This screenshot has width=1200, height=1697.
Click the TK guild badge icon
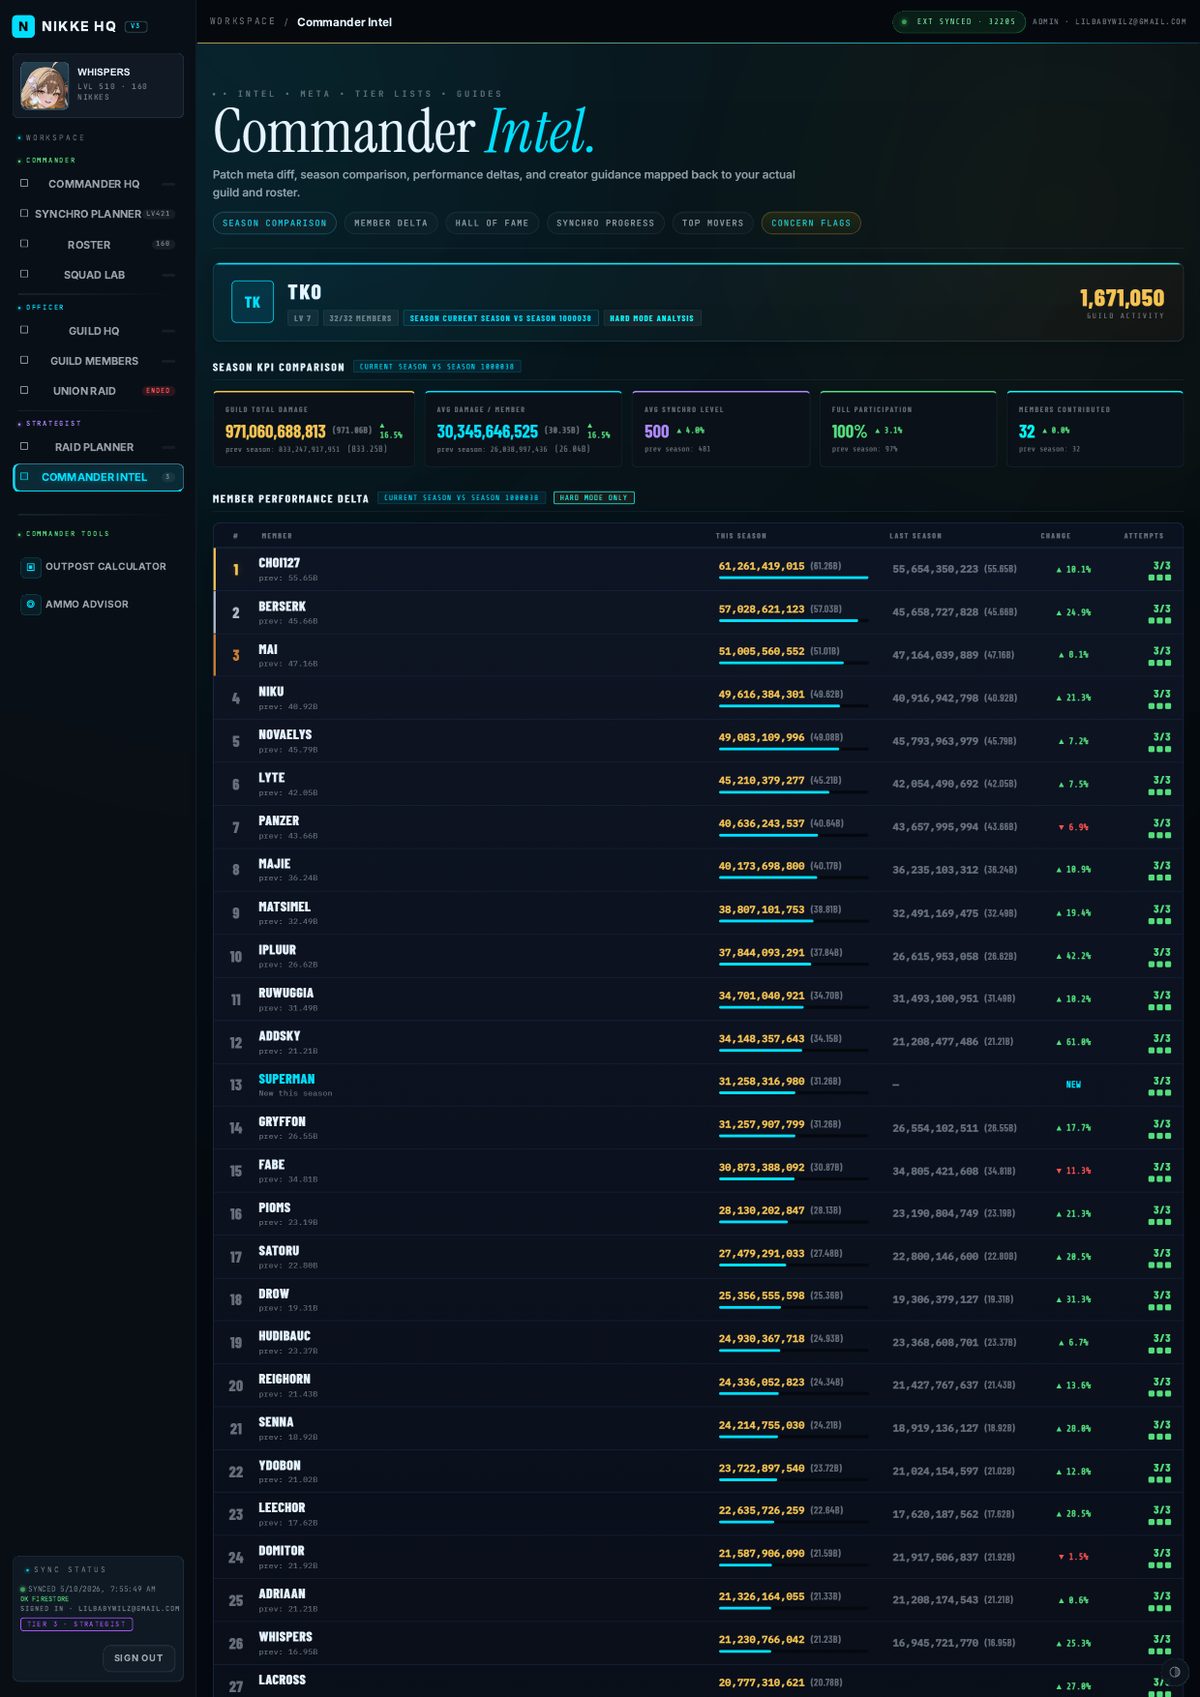coord(253,302)
